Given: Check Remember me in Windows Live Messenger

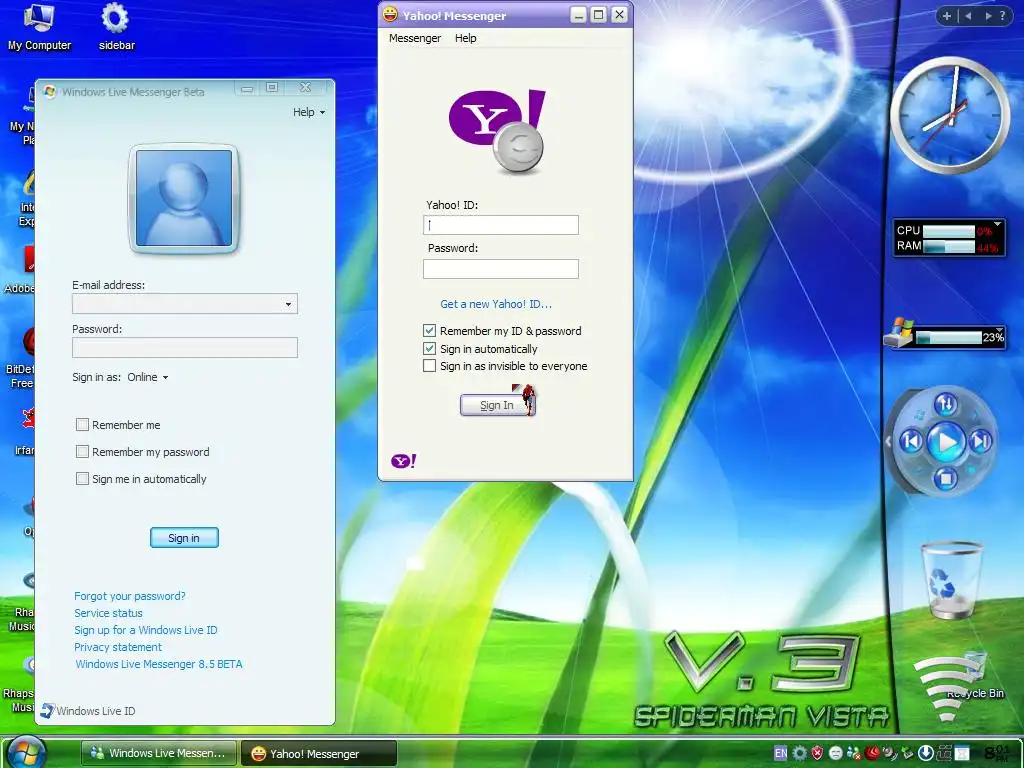Looking at the screenshot, I should point(82,424).
